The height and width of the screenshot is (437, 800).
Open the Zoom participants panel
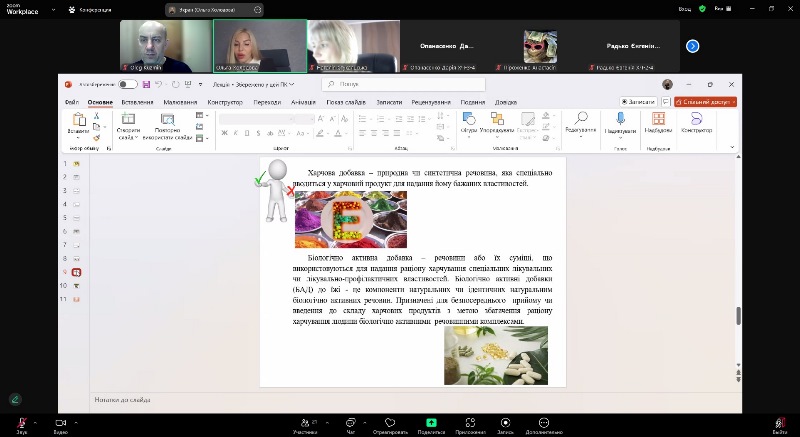(304, 422)
